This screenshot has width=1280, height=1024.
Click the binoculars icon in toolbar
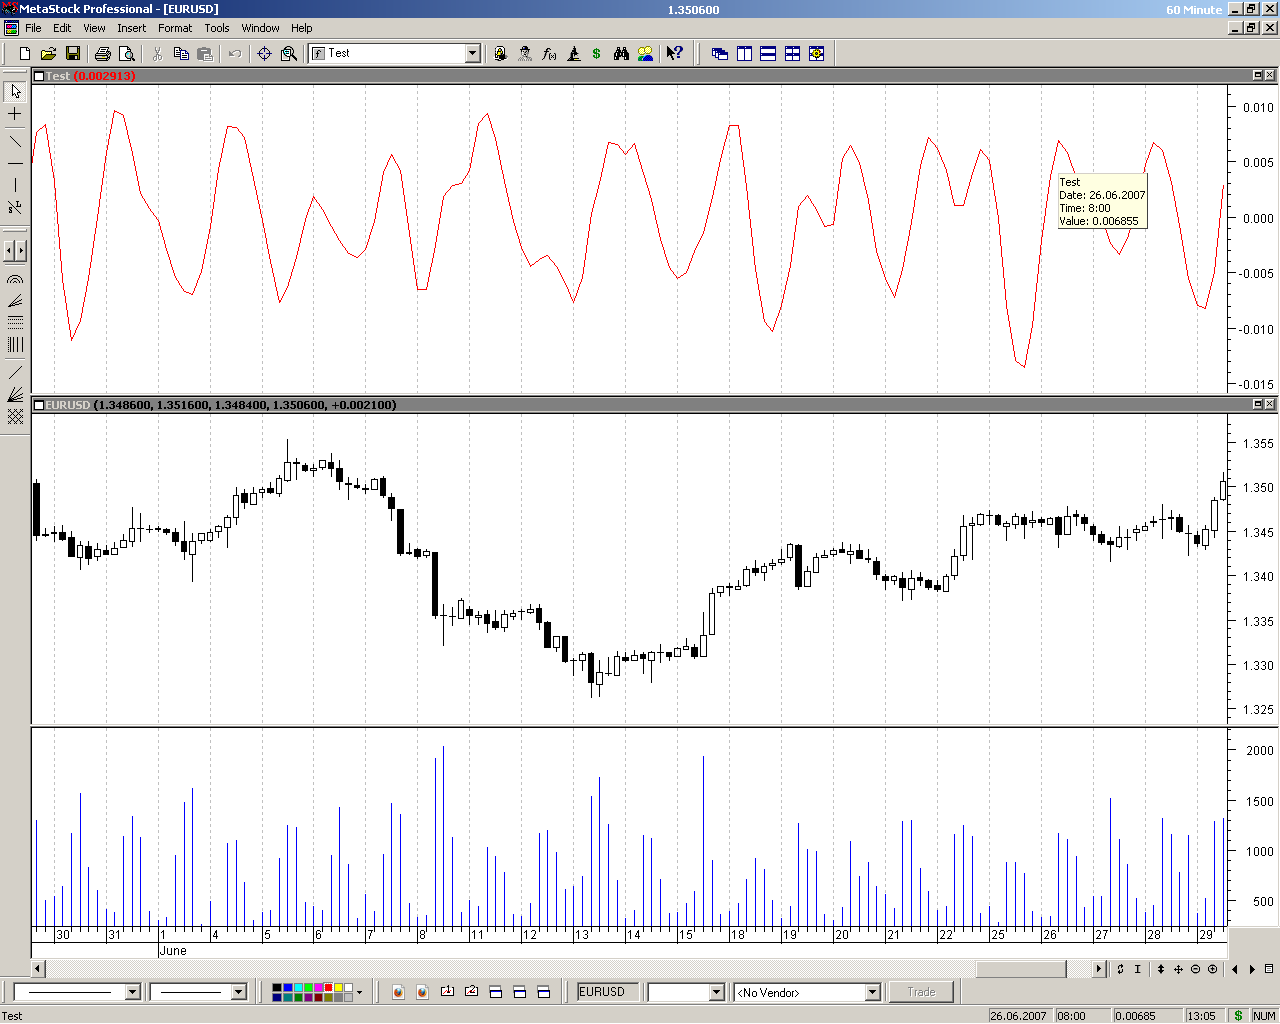[x=621, y=54]
